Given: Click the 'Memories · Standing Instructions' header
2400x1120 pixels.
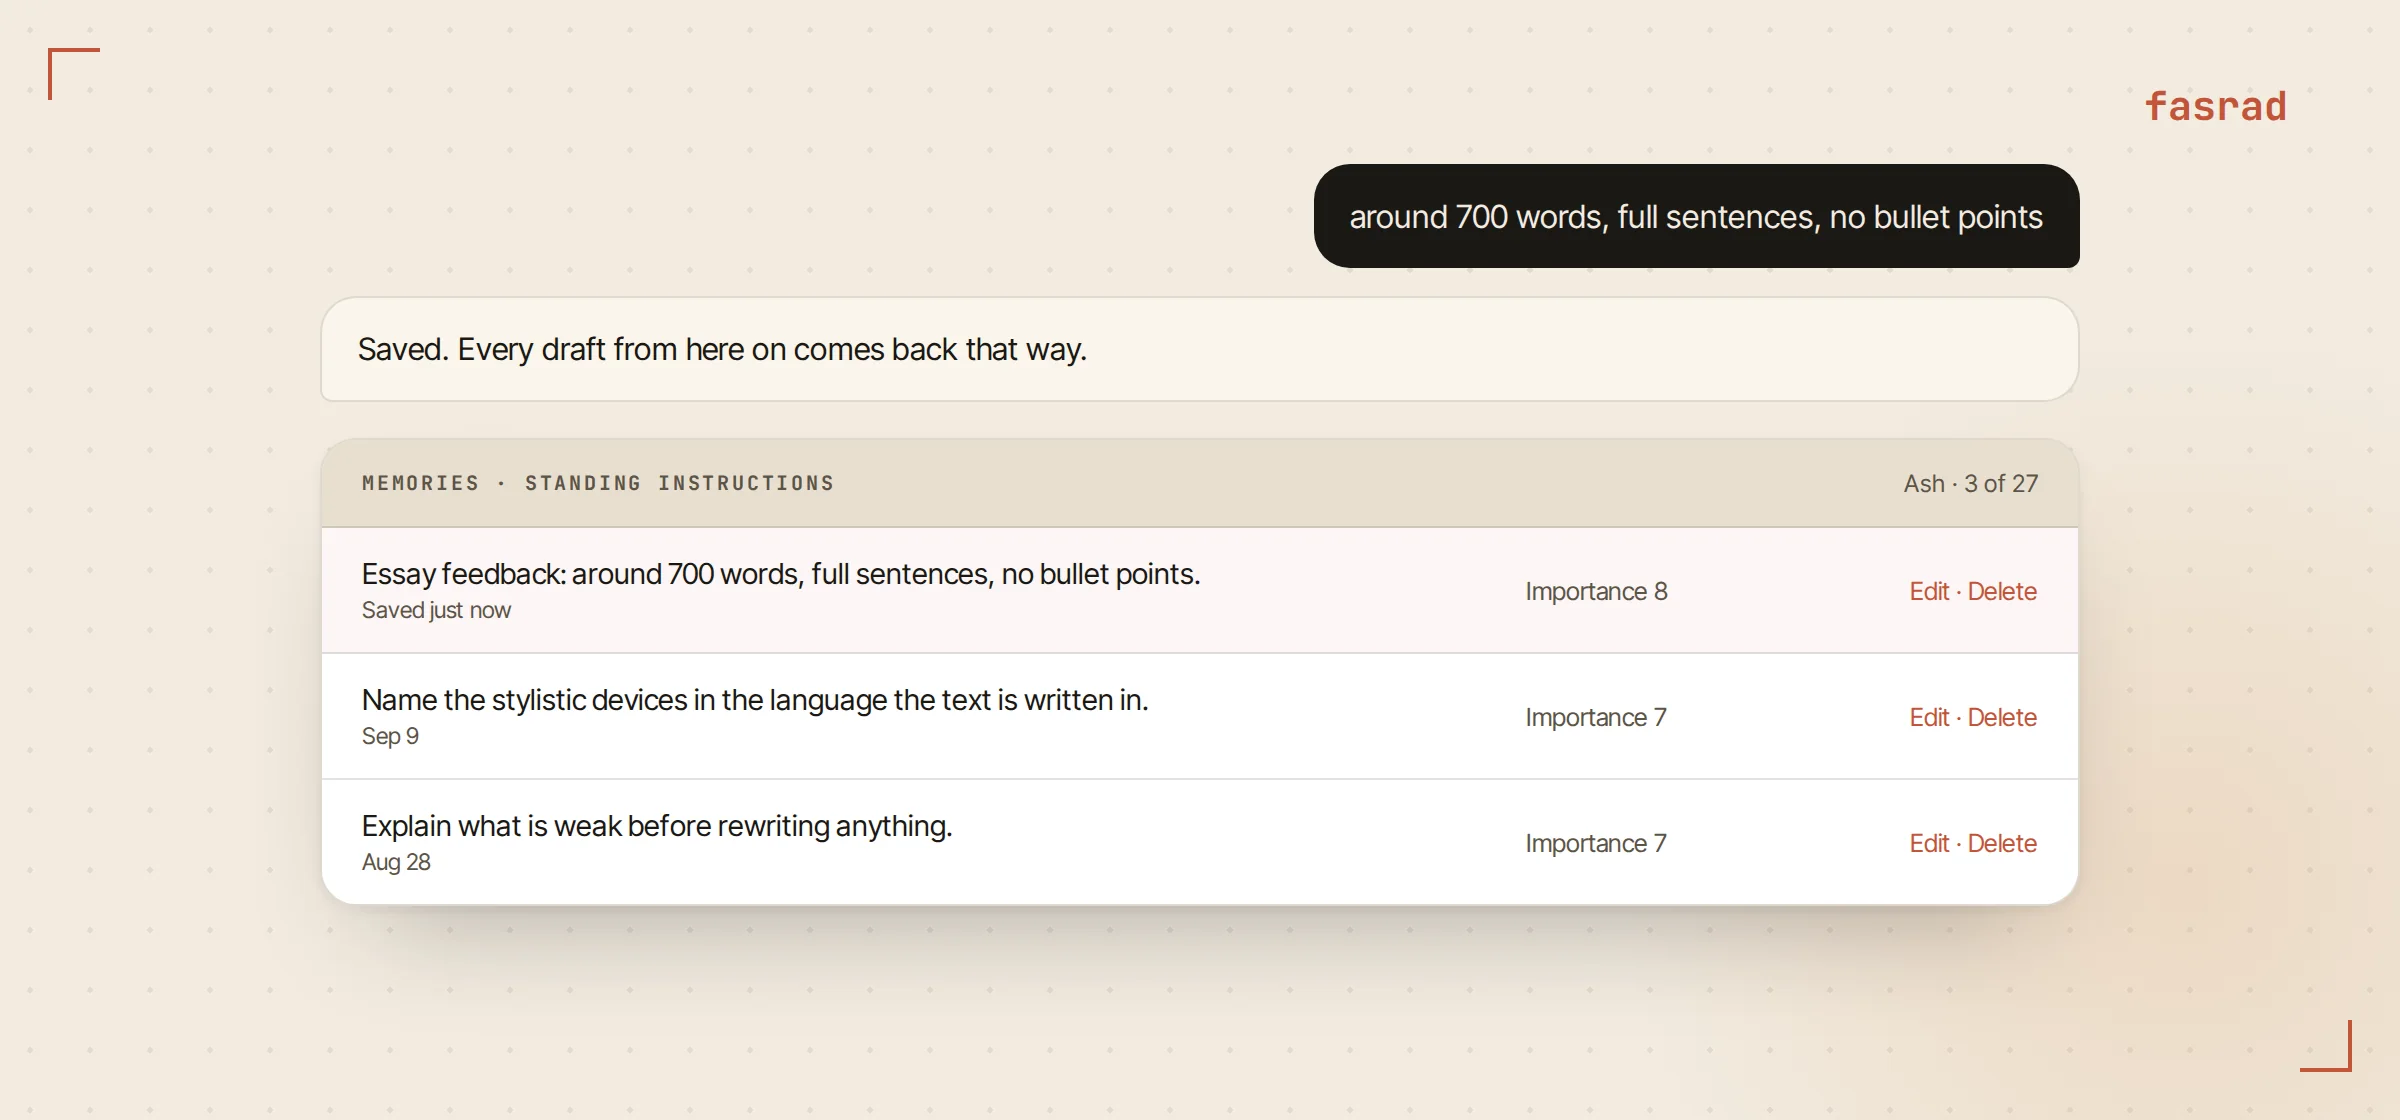Looking at the screenshot, I should coord(598,483).
